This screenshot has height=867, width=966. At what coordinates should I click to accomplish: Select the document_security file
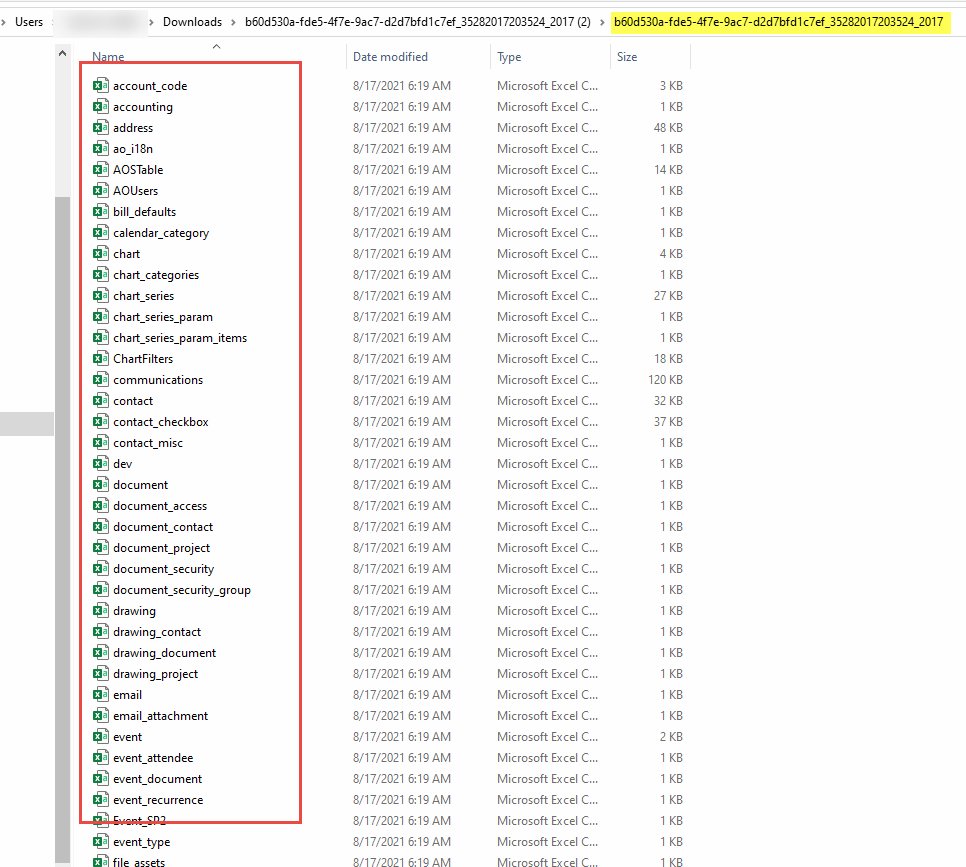click(163, 568)
